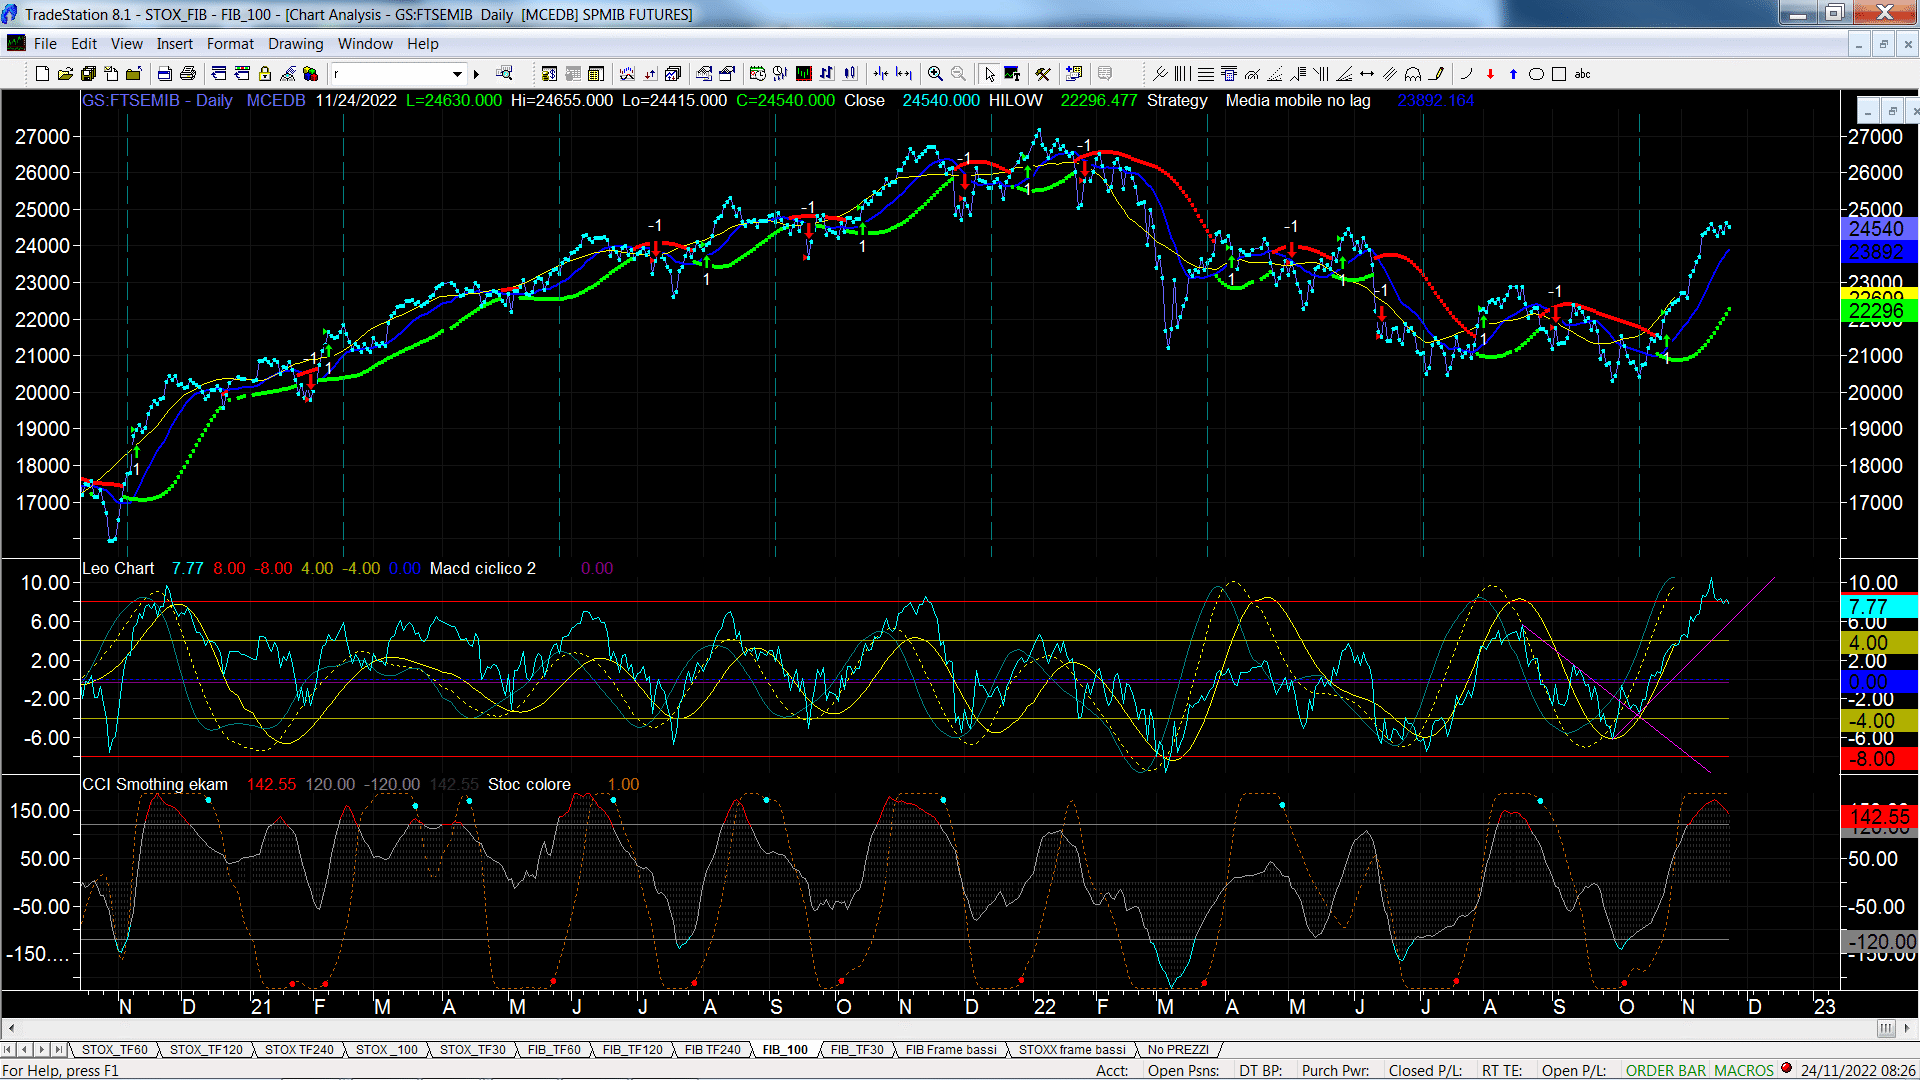The height and width of the screenshot is (1080, 1920).
Task: Open the Edit menu
Action: 84,44
